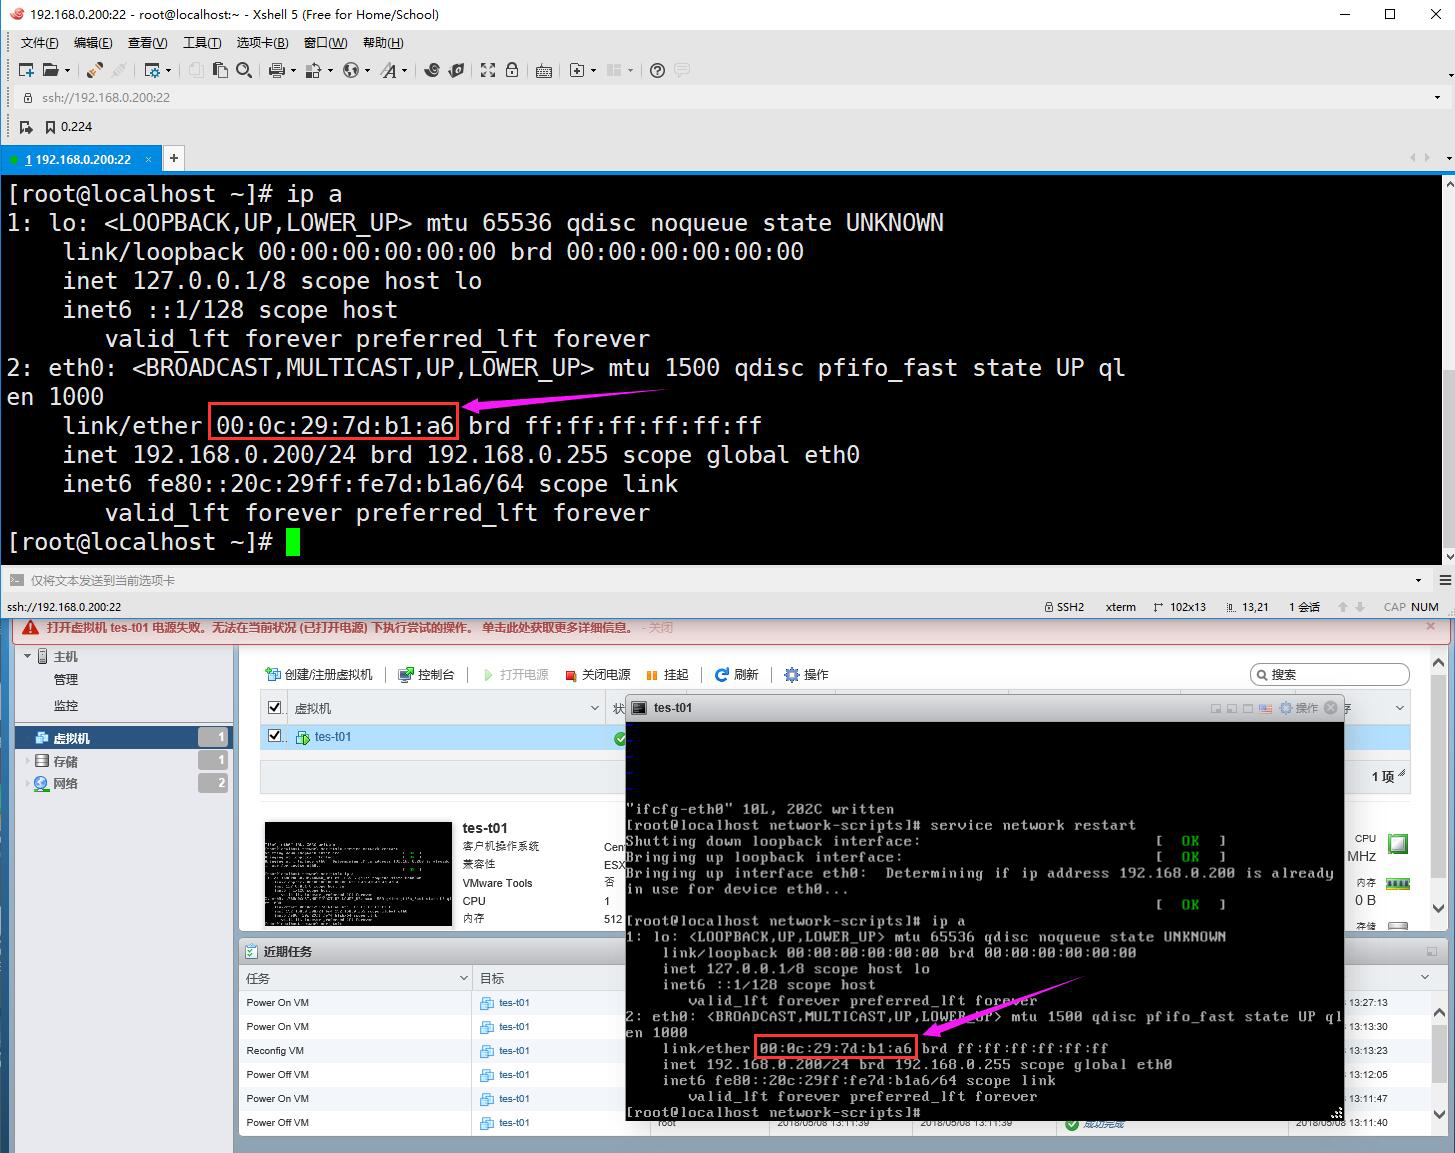The image size is (1455, 1153).
Task: Open Xshell Help question mark icon
Action: [657, 70]
